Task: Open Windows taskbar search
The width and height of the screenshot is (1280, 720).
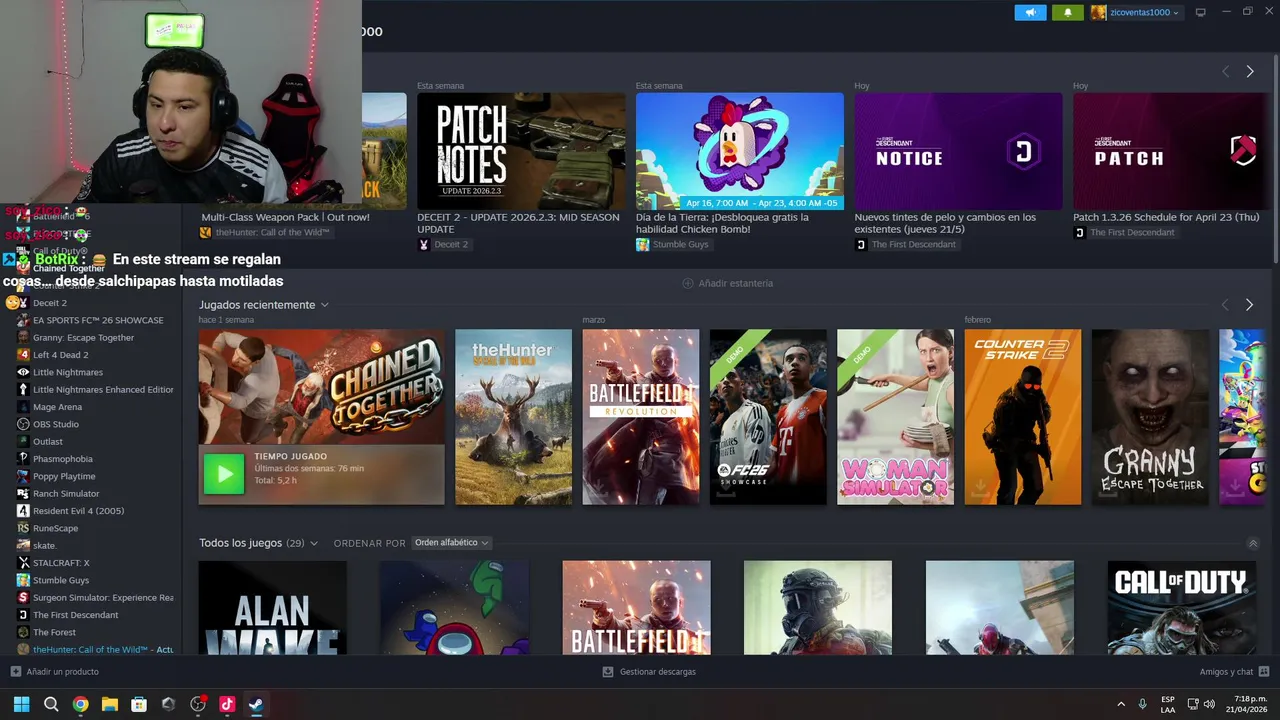Action: click(x=51, y=704)
